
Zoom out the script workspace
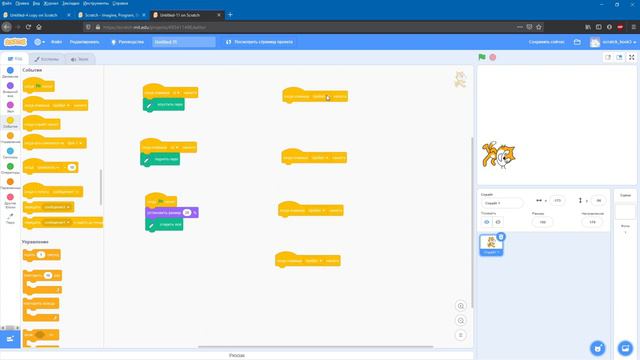(x=460, y=320)
